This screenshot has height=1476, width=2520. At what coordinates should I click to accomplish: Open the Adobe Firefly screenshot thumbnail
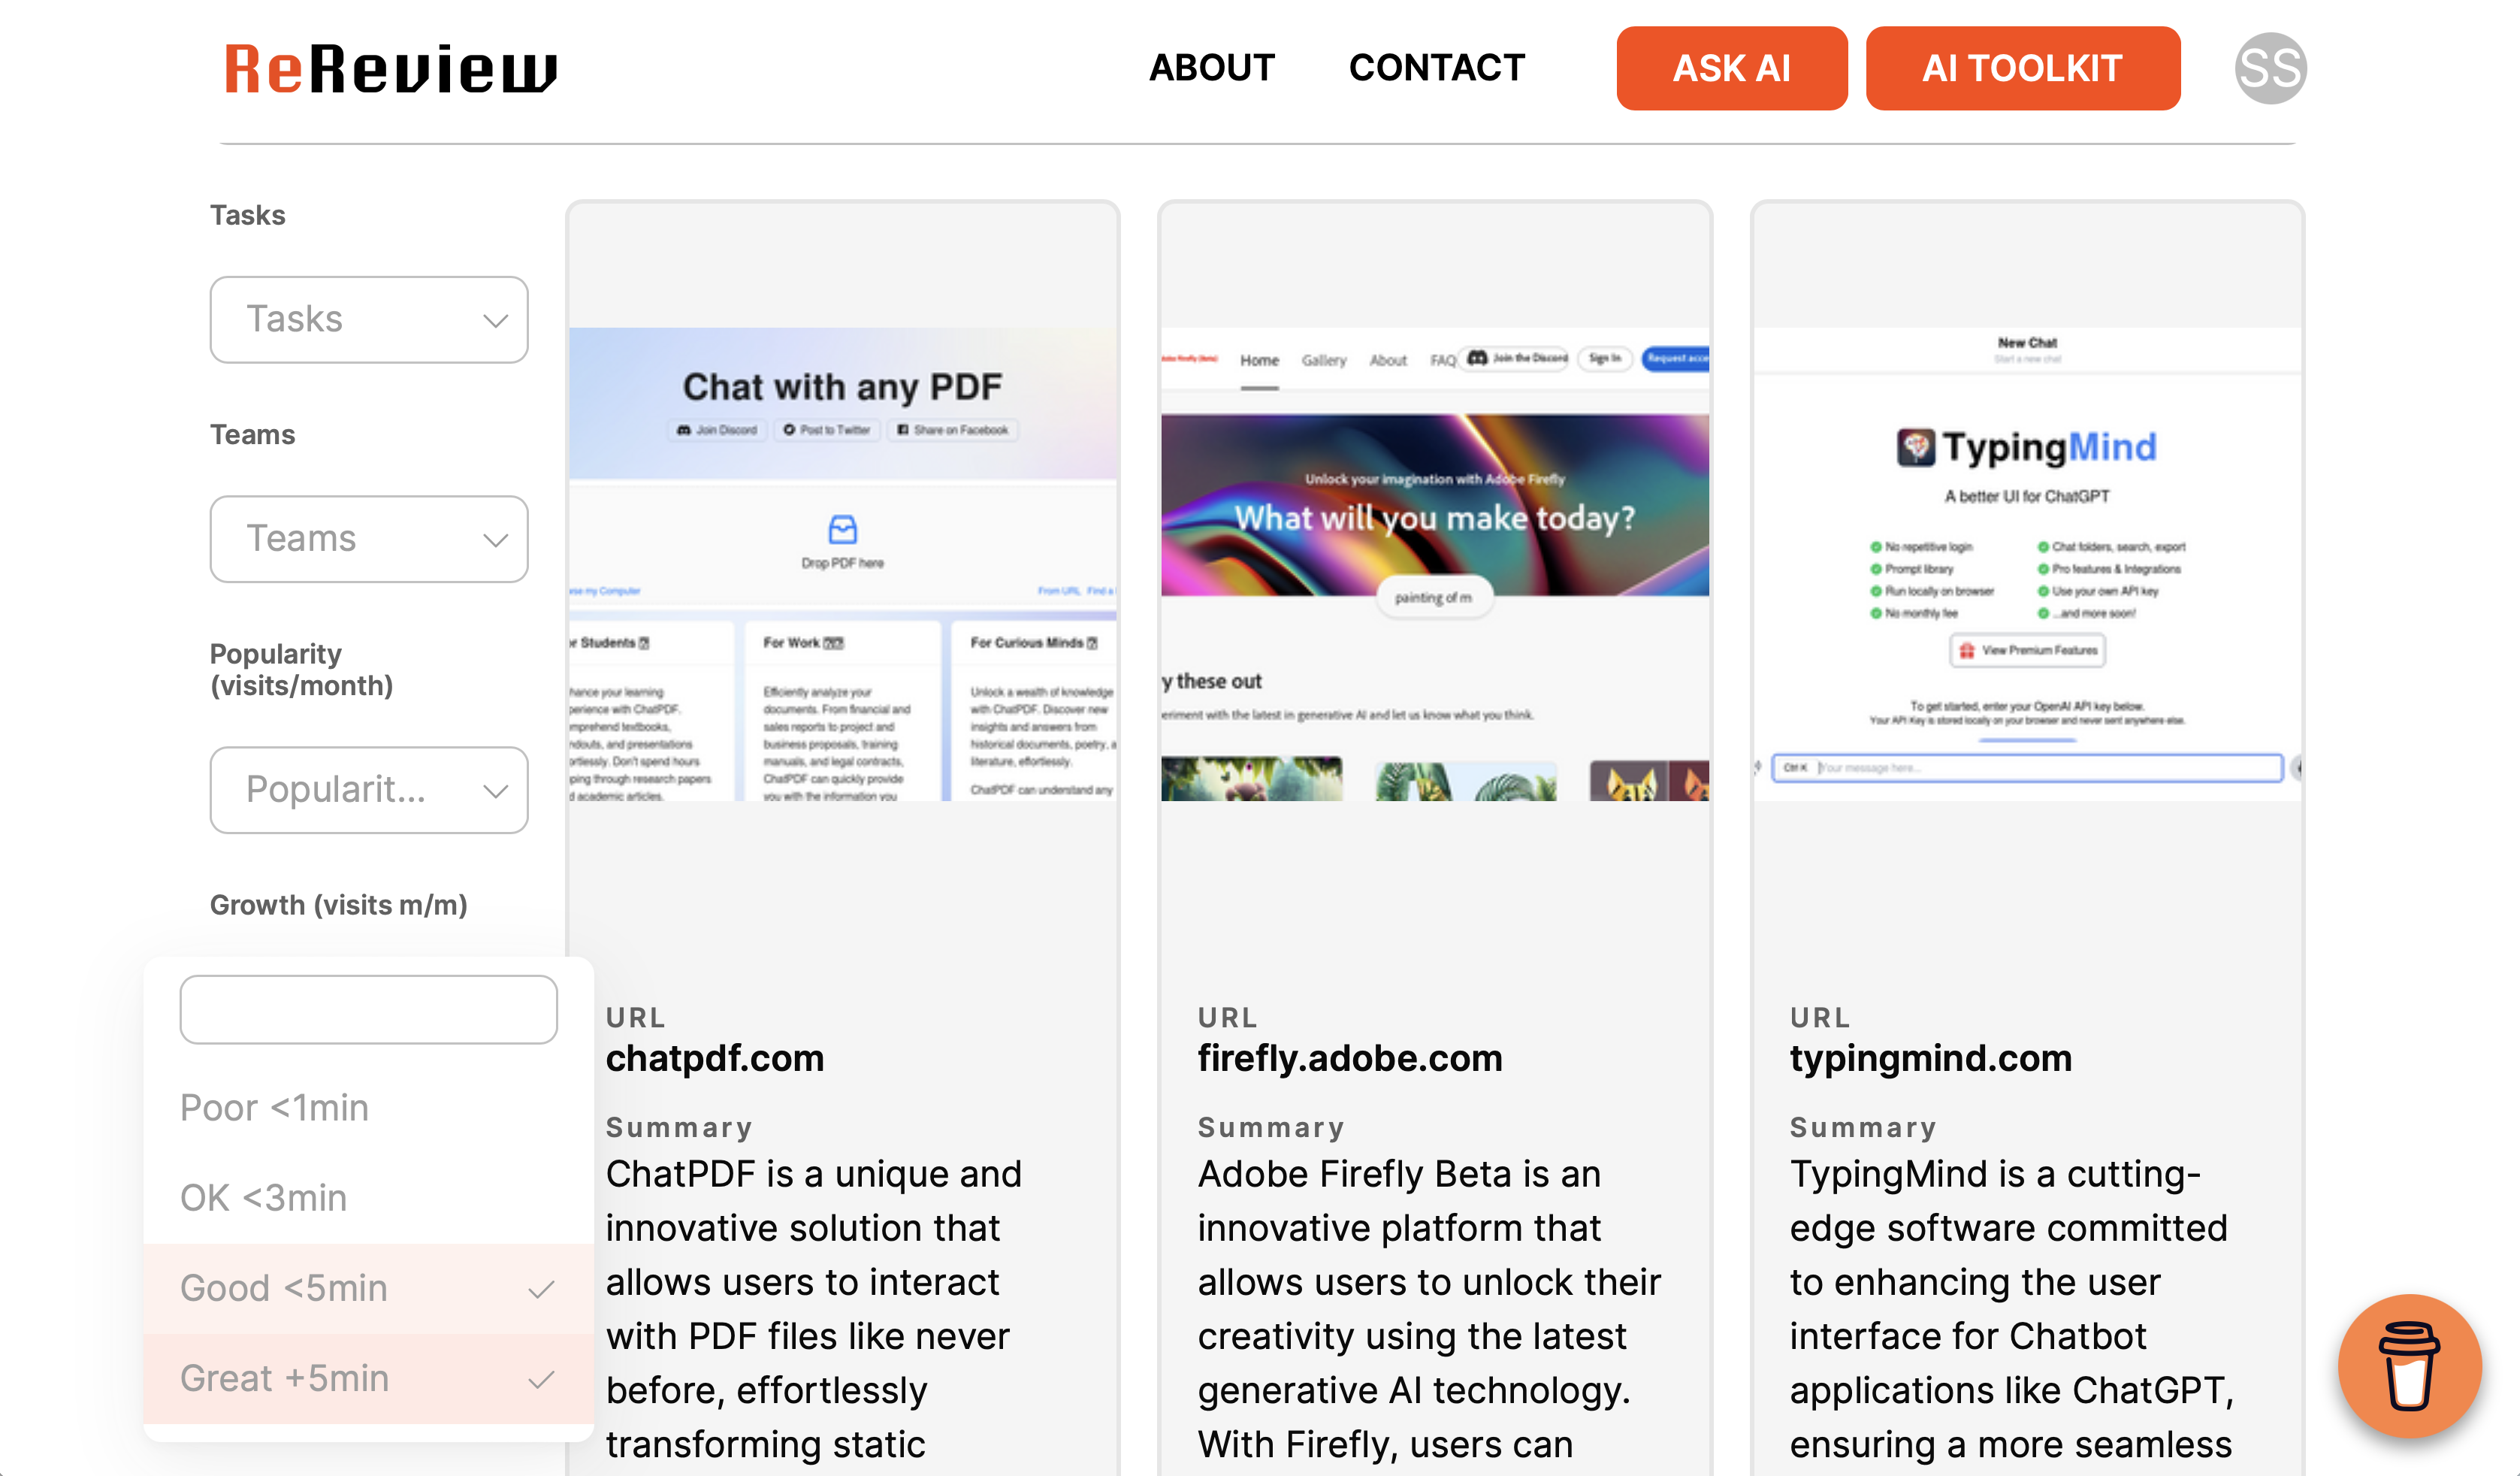(1434, 564)
